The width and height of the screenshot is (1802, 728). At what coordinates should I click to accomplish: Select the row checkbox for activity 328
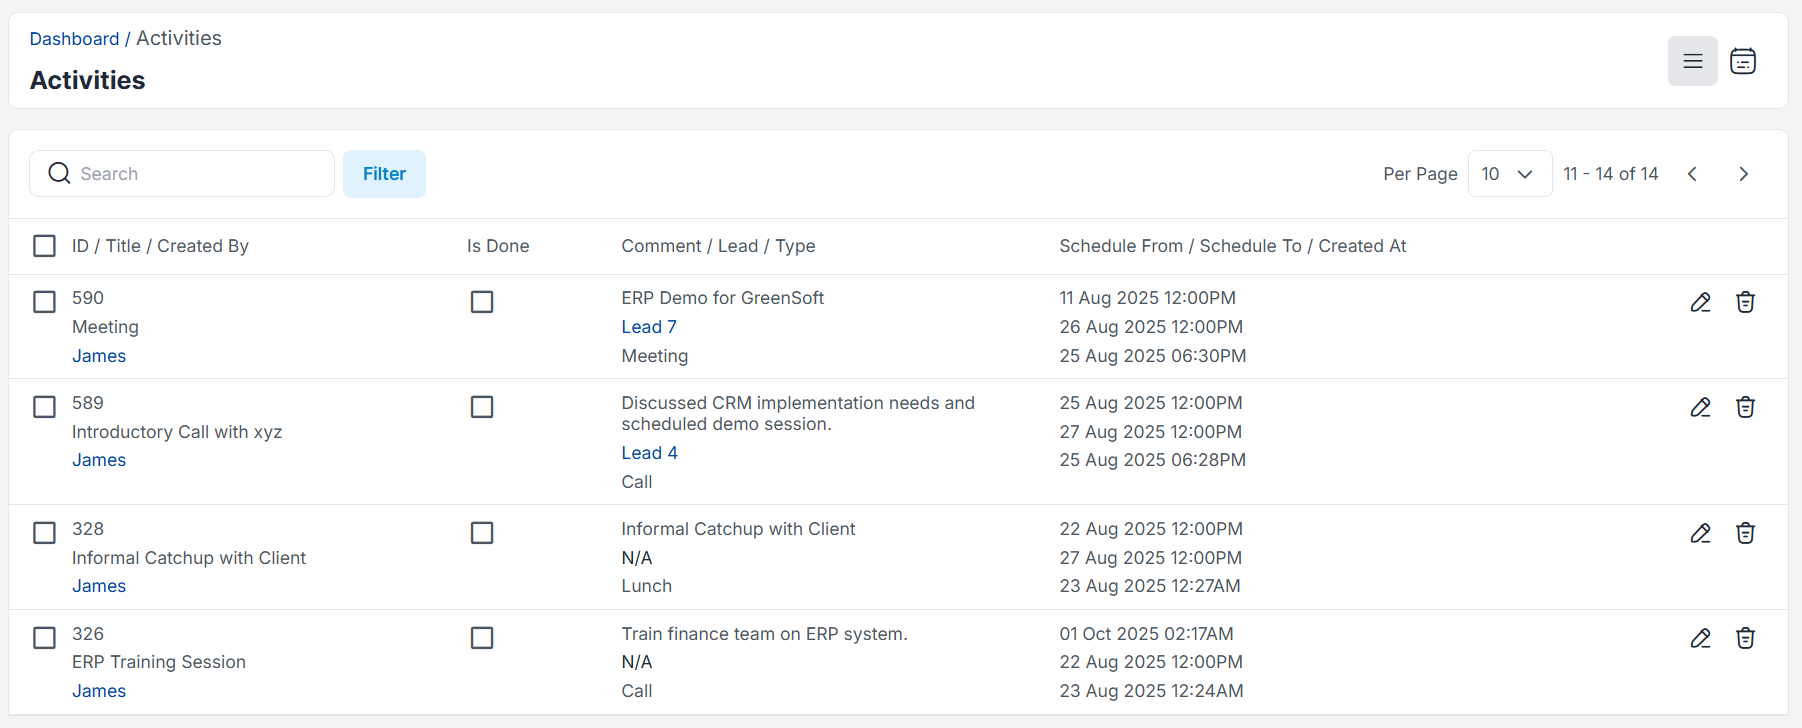44,533
